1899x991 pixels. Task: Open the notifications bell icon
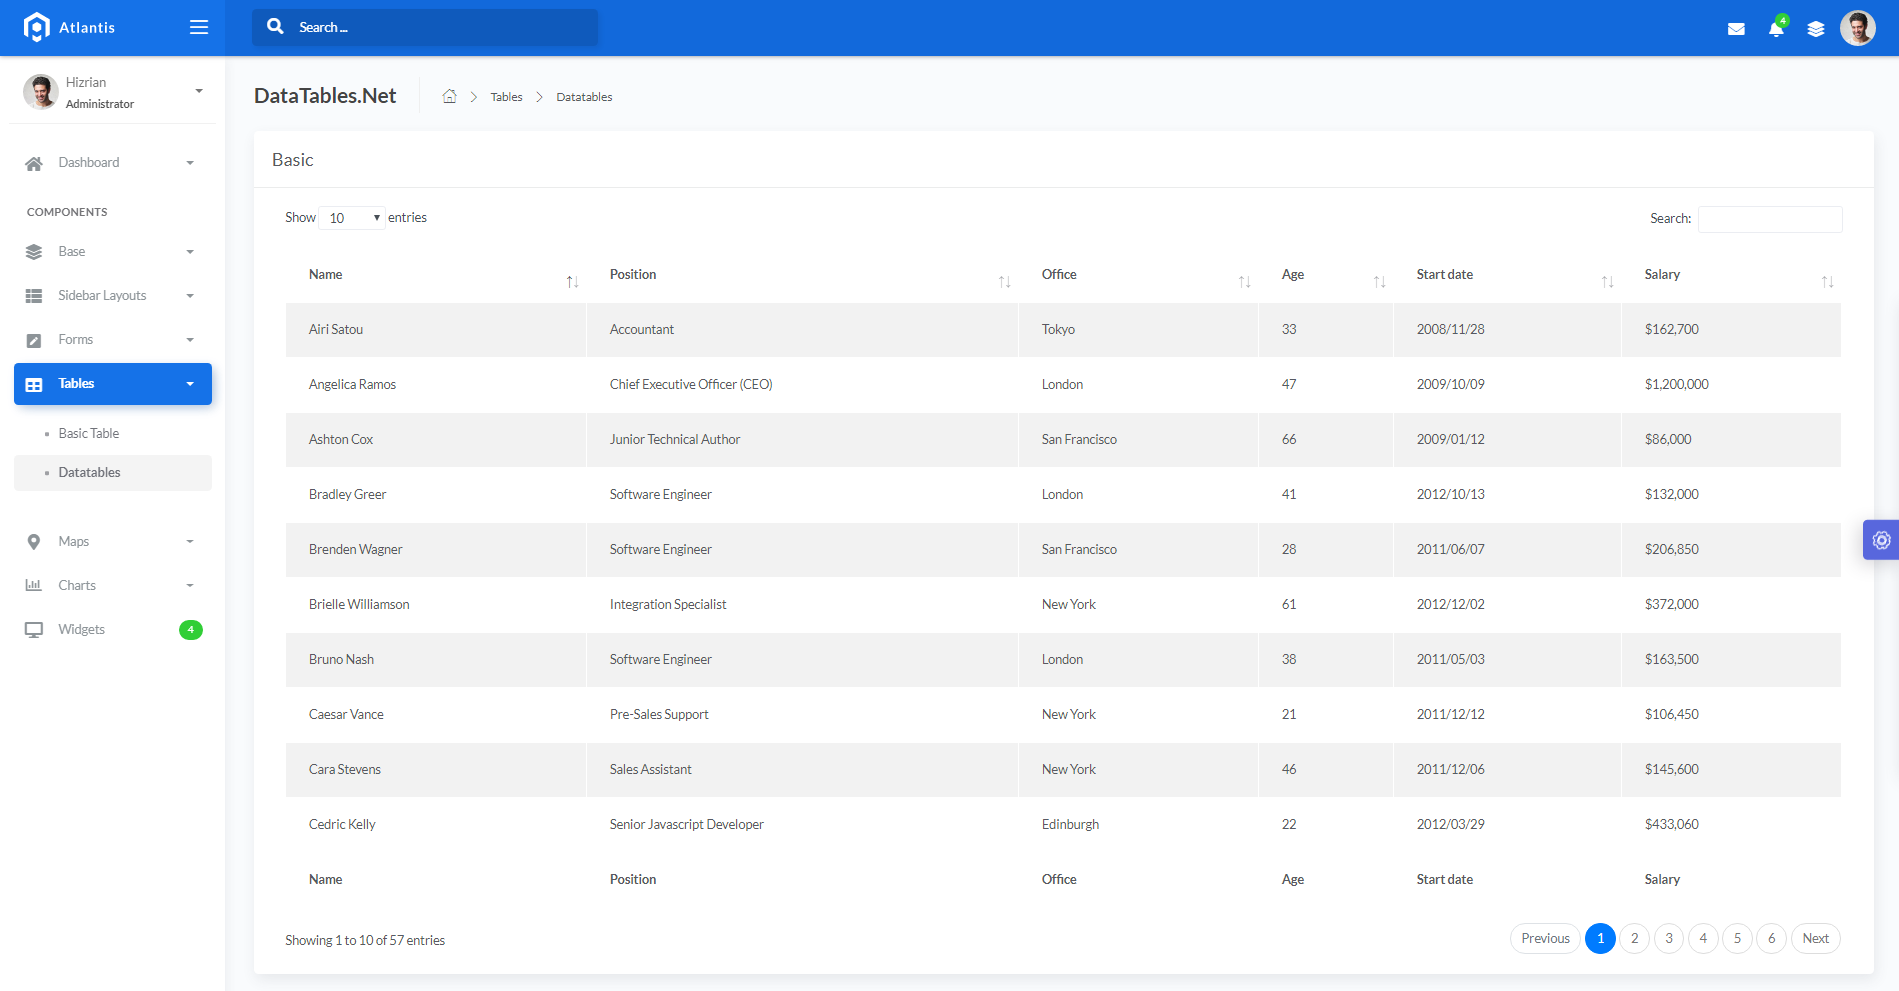[x=1776, y=29]
